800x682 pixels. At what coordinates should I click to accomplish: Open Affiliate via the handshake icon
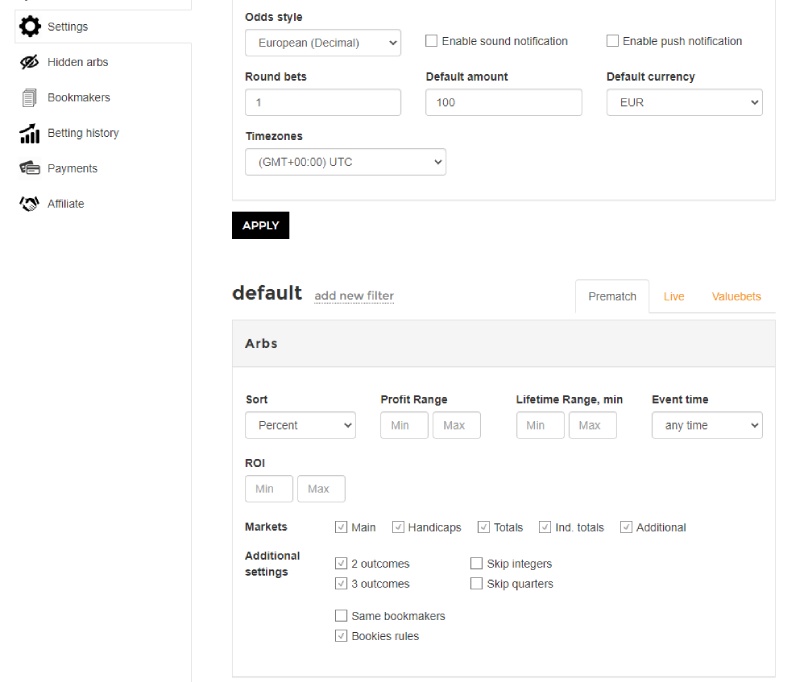pos(30,203)
